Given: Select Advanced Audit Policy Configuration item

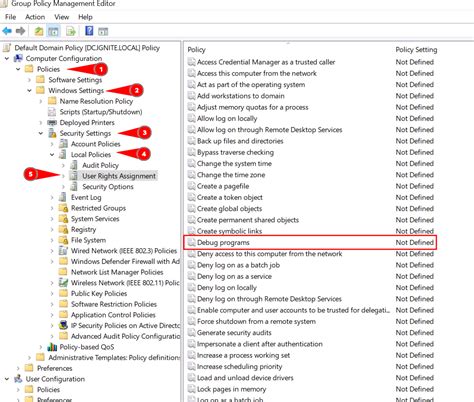Looking at the screenshot, I should point(125,336).
